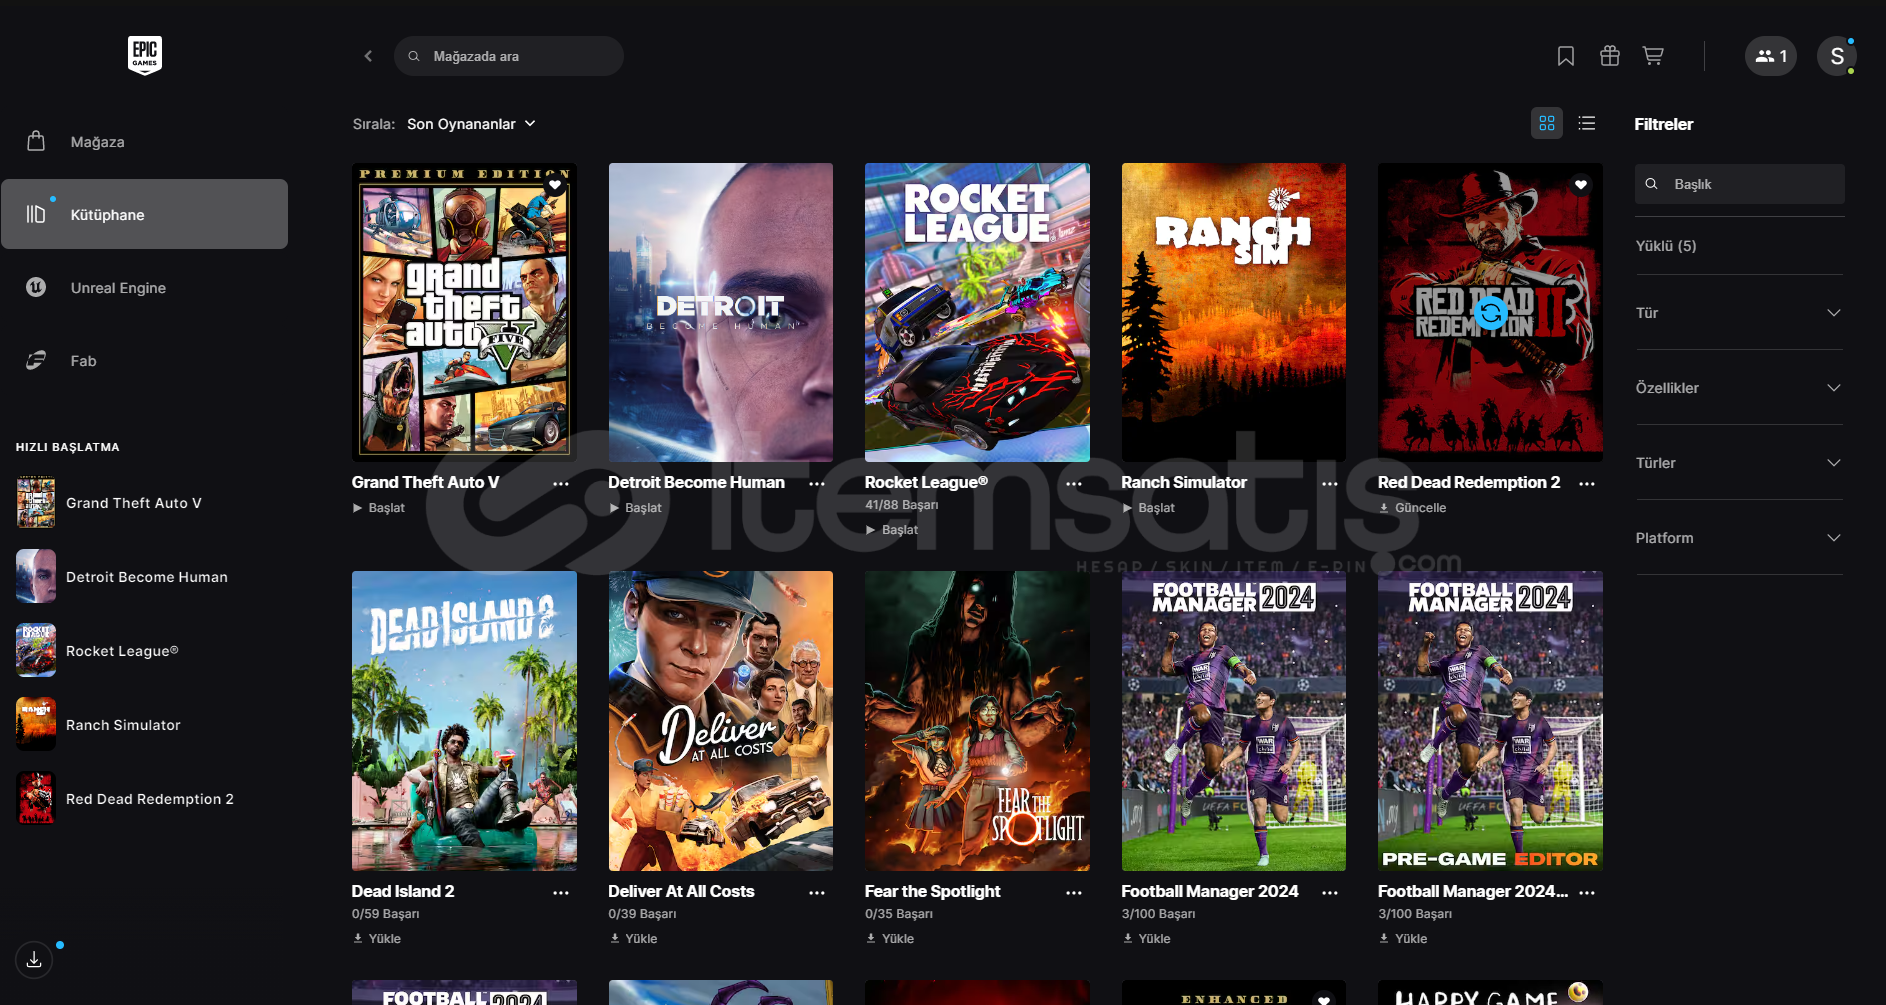The image size is (1886, 1005).
Task: Filter by Yüklü (5) installed games
Action: [x=1666, y=246]
